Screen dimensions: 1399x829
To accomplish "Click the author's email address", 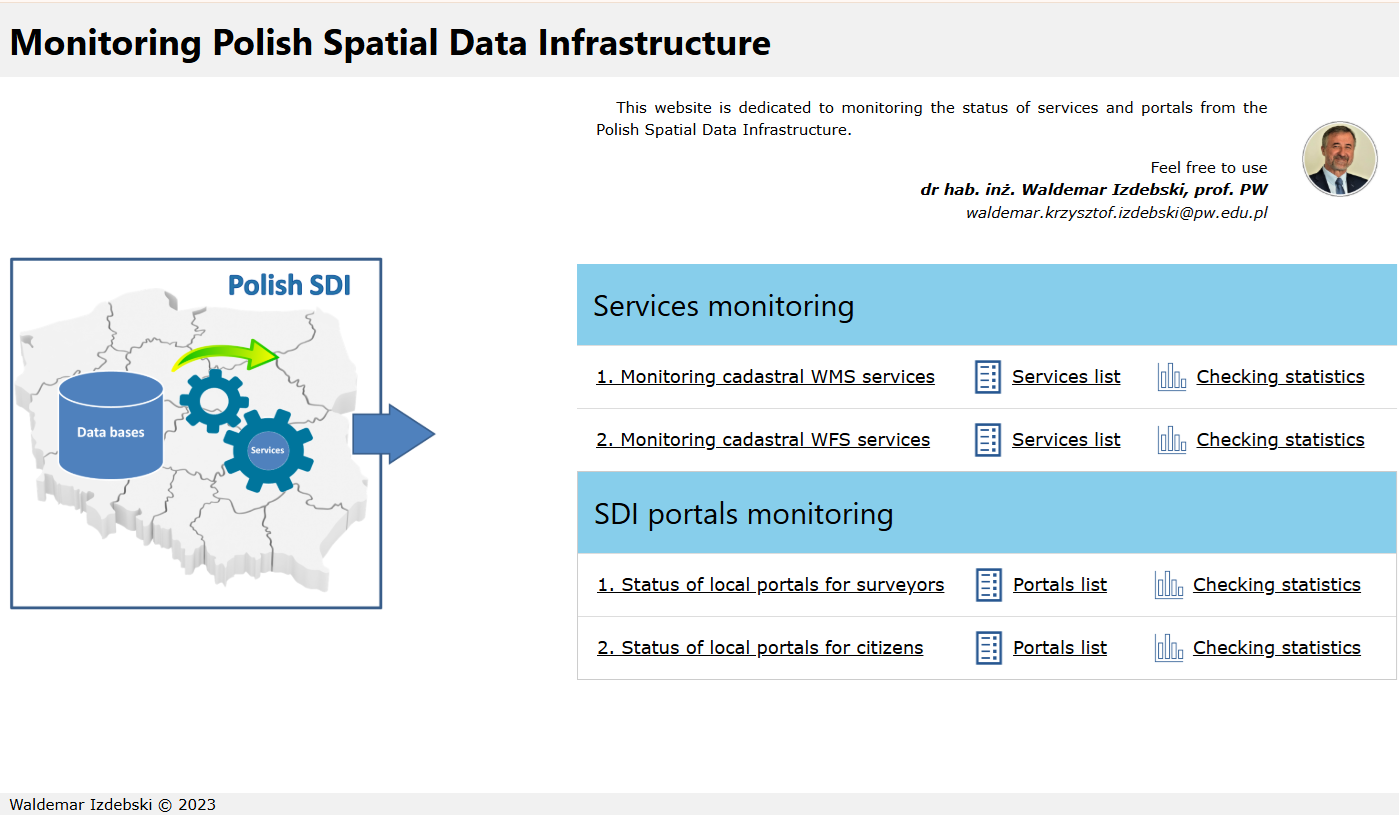I will point(1116,213).
